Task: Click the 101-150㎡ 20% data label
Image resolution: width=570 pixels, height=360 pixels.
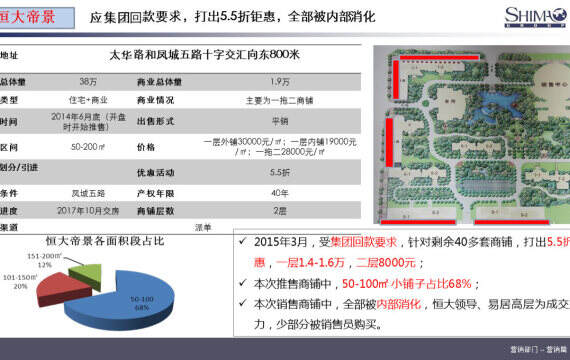Action: point(20,282)
